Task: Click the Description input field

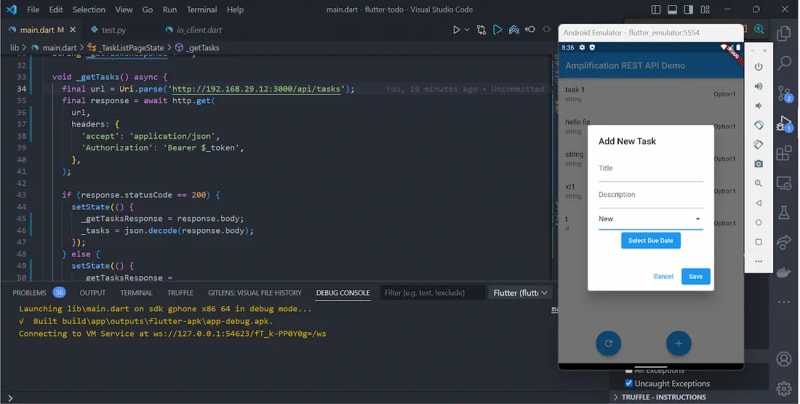Action: coord(651,196)
